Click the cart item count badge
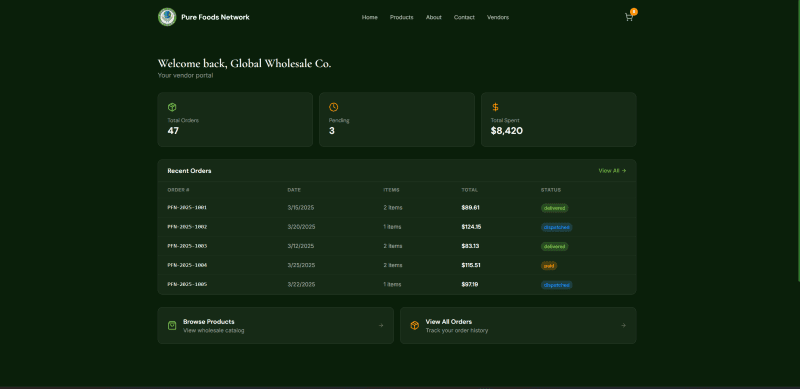Screen dimensions: 800x389 [x=634, y=12]
